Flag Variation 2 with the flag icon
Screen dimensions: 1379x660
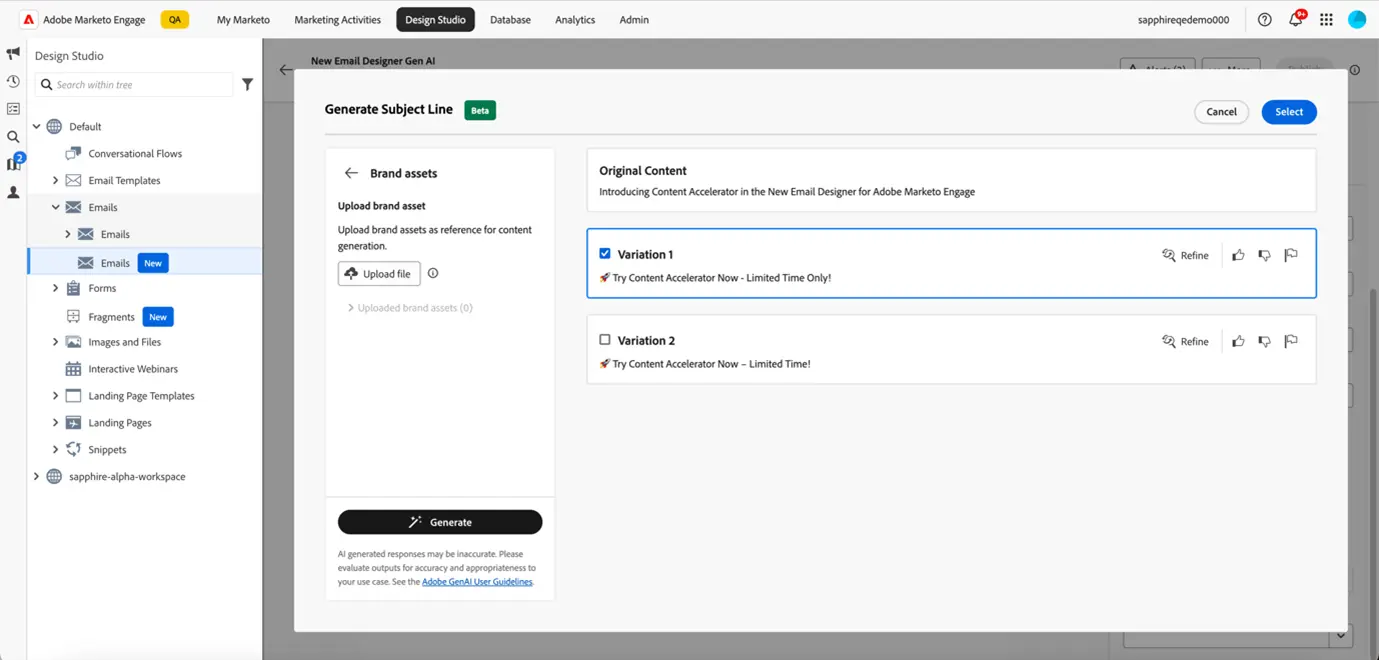(x=1291, y=341)
